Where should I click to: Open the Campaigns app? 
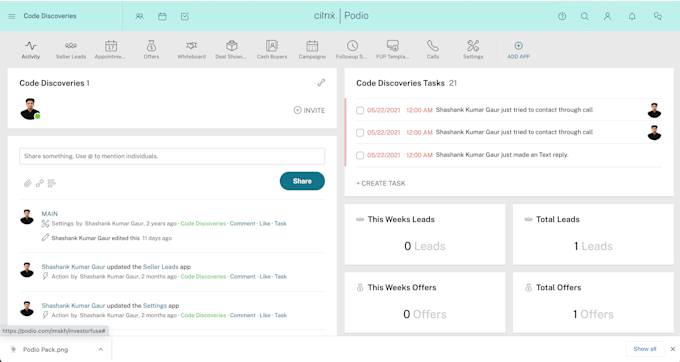tap(312, 49)
